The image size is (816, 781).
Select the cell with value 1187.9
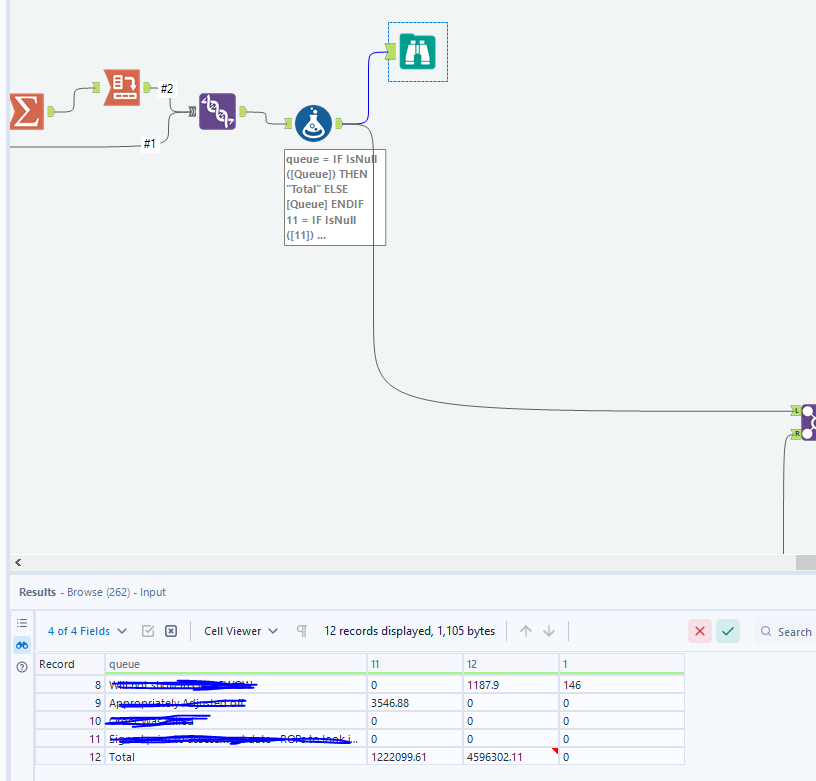click(511, 685)
